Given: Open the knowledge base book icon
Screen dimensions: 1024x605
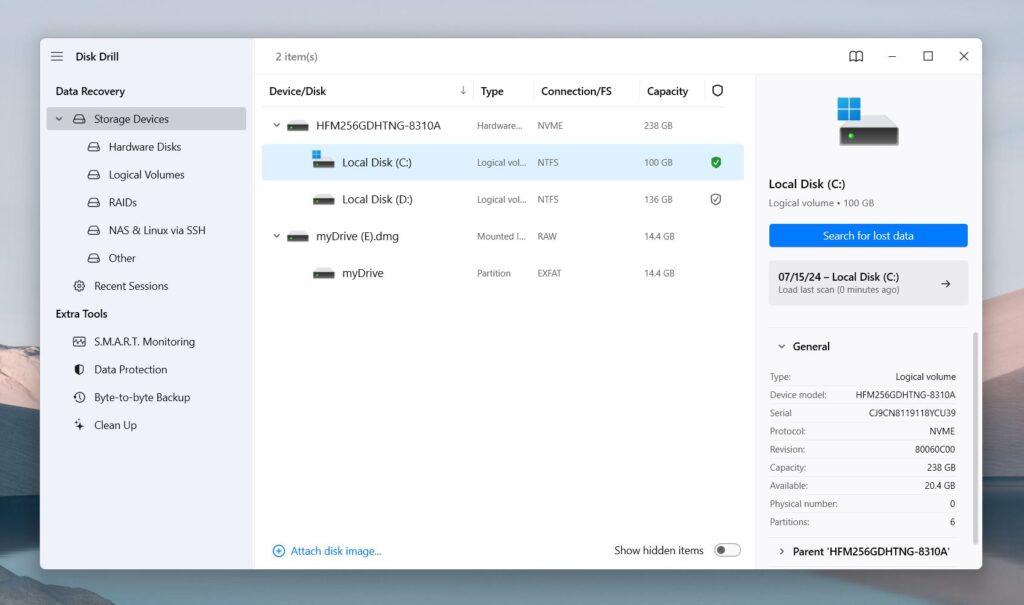Looking at the screenshot, I should pos(856,56).
